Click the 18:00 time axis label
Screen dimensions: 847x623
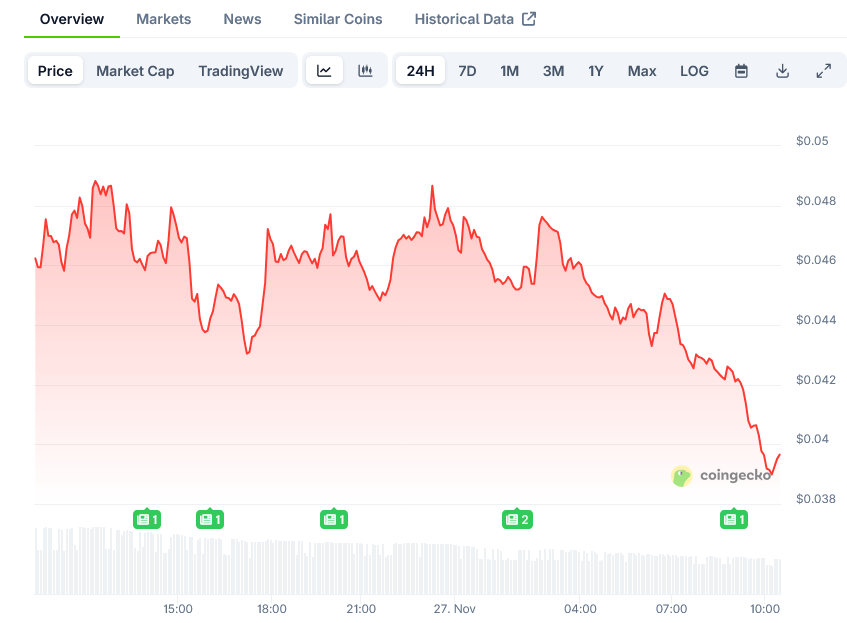[x=272, y=609]
